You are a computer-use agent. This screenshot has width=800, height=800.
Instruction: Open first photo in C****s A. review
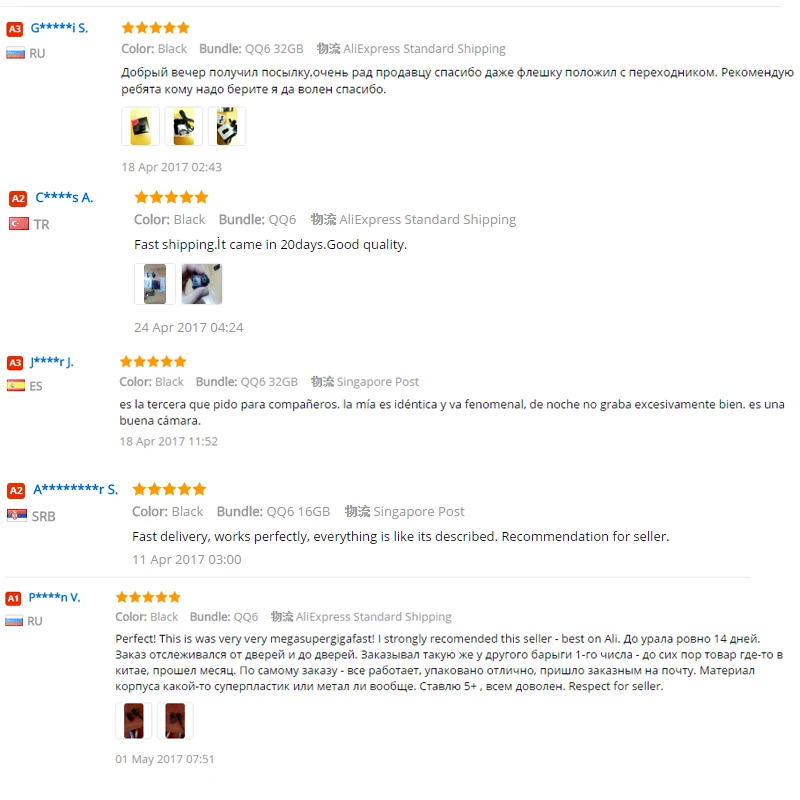[x=155, y=284]
